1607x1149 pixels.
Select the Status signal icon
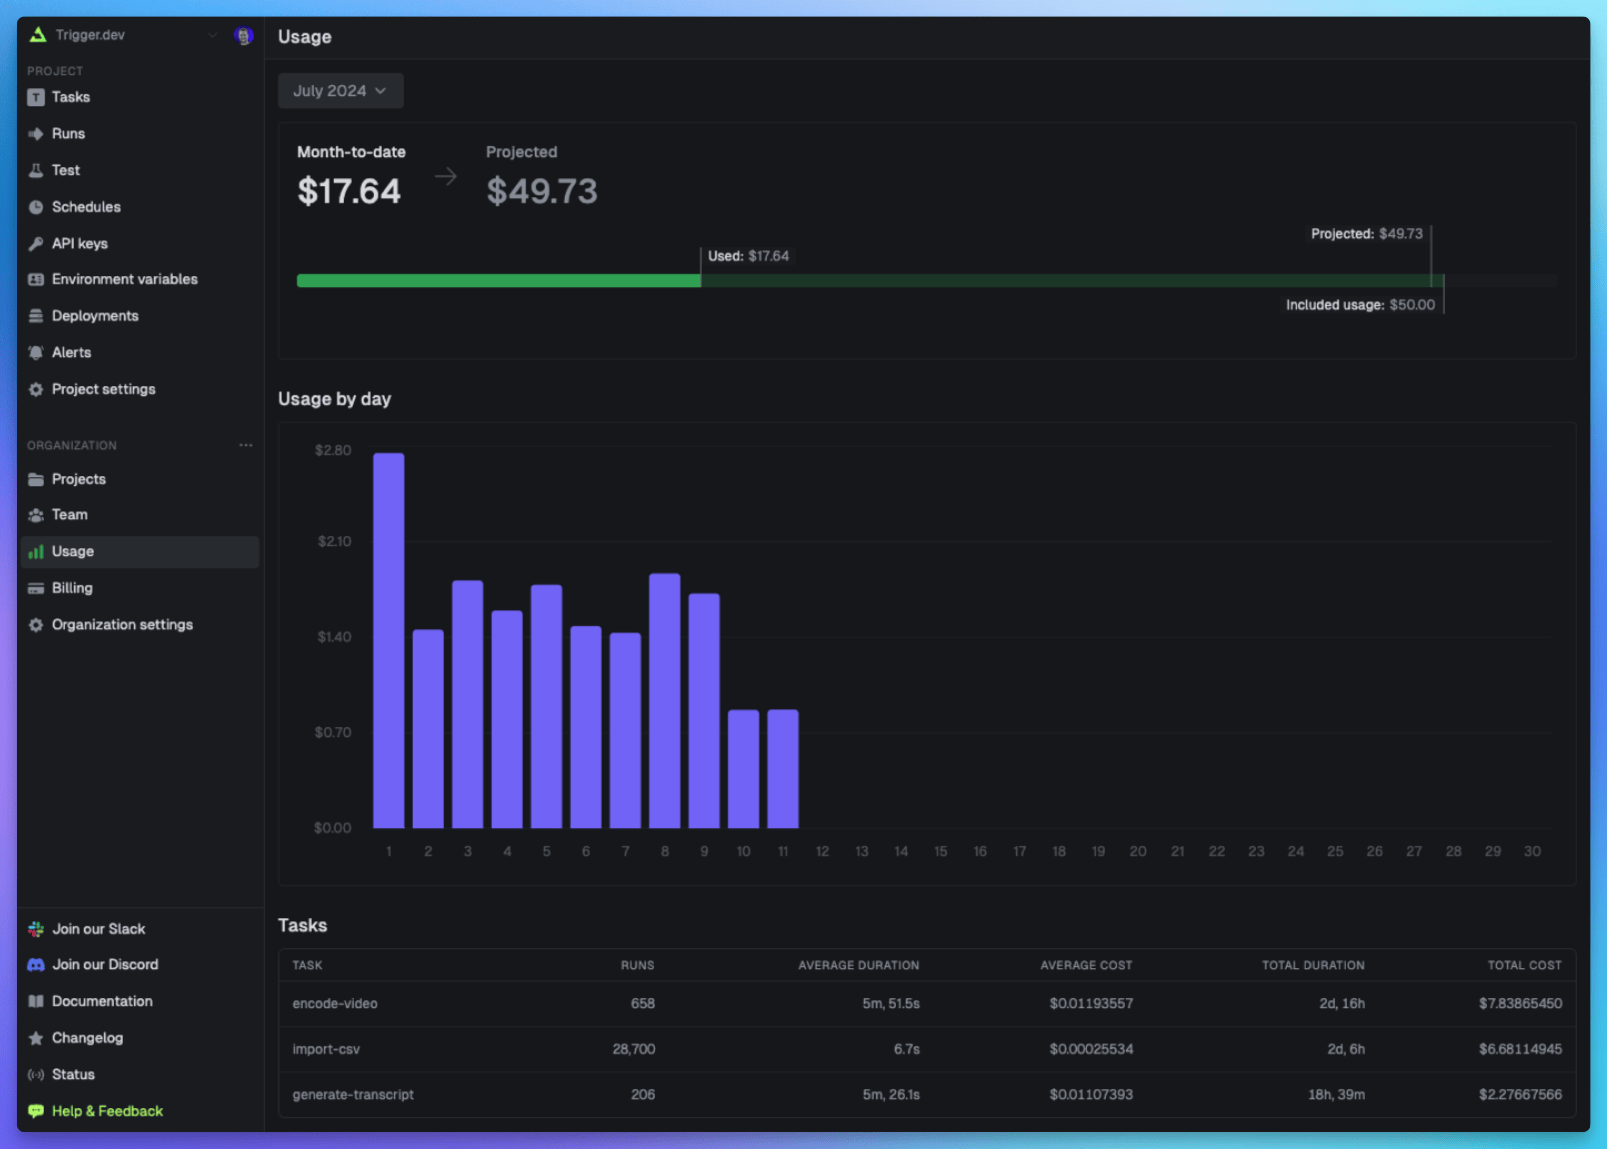[x=35, y=1074]
